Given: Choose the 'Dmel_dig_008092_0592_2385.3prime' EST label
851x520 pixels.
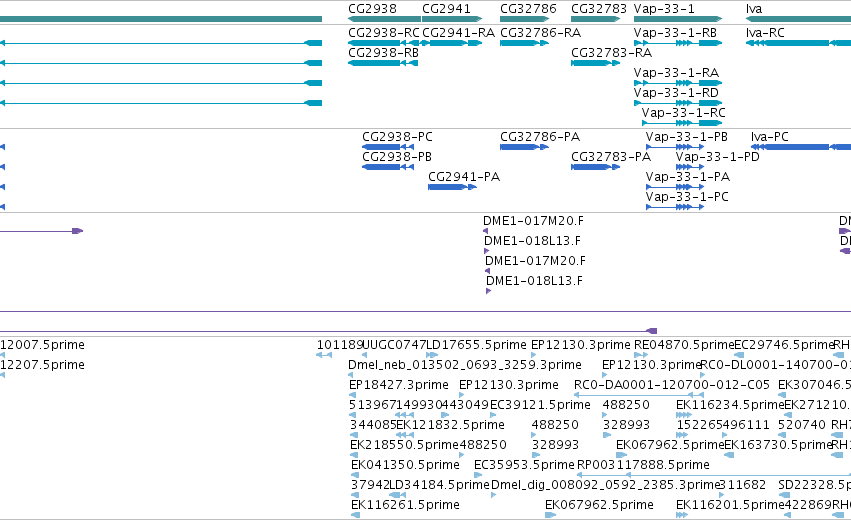Looking at the screenshot, I should (x=605, y=485).
